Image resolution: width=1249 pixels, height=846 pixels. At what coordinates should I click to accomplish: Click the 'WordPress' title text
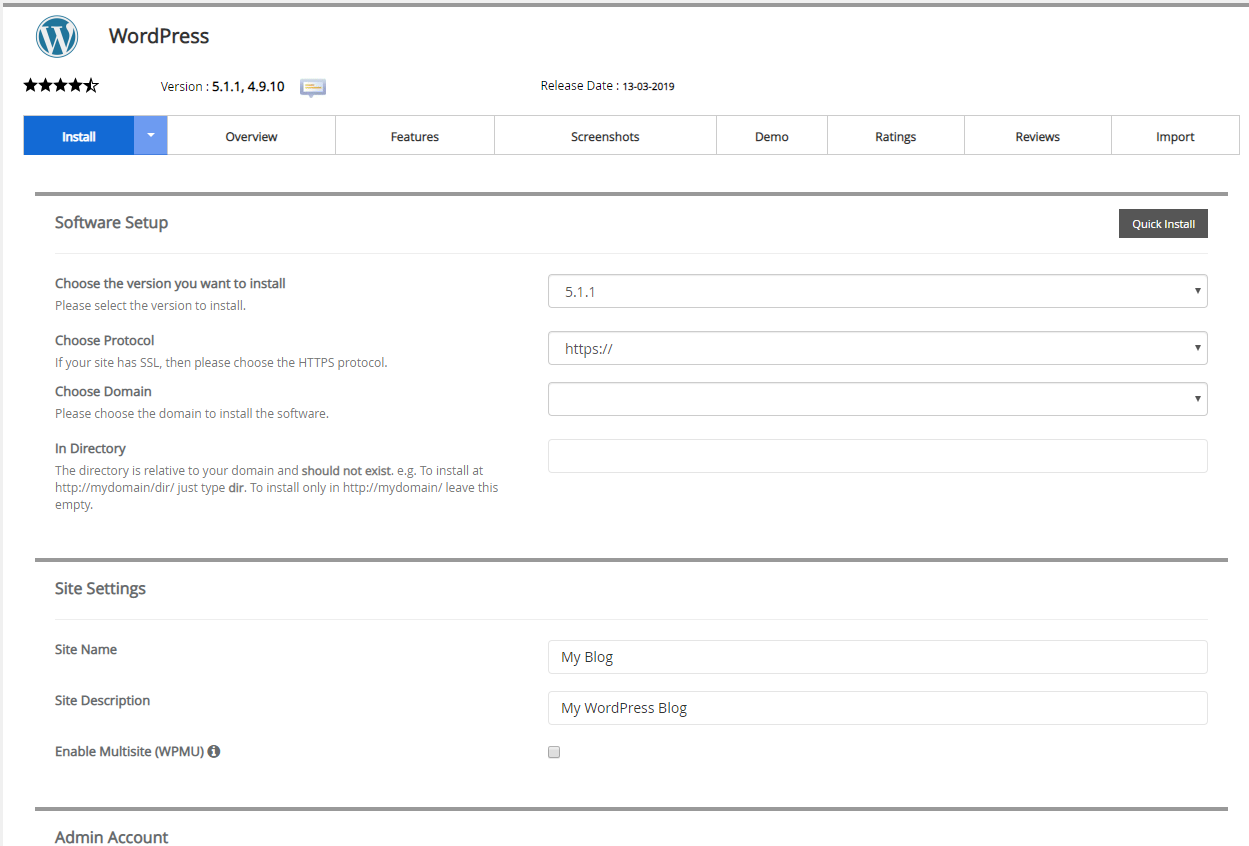(x=159, y=36)
